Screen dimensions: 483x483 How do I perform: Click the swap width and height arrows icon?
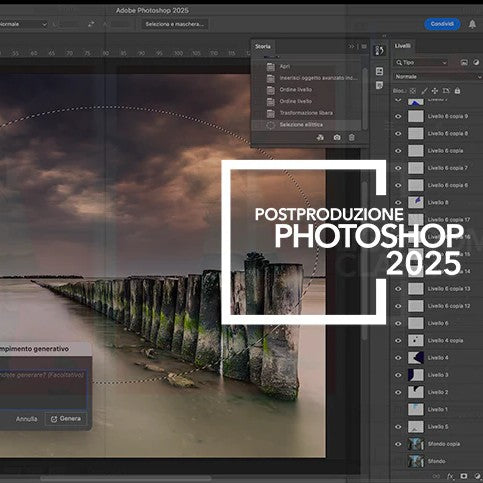[91, 24]
